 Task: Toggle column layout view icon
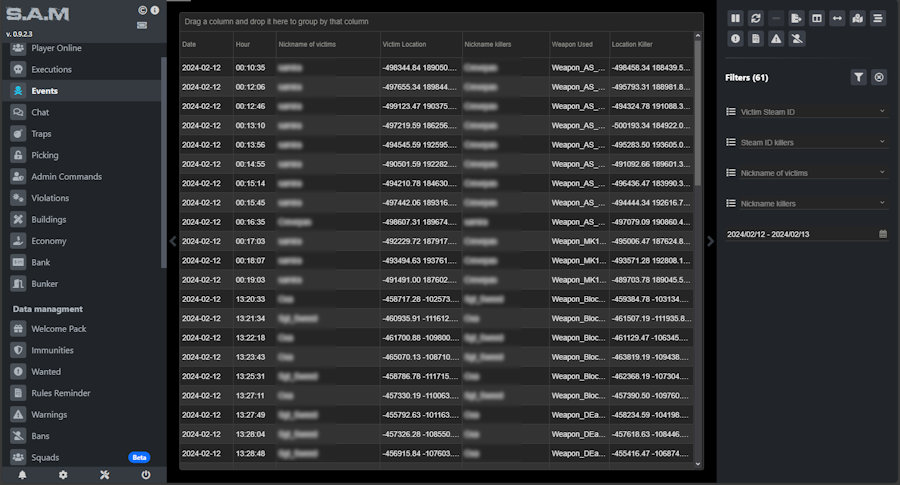[x=817, y=18]
